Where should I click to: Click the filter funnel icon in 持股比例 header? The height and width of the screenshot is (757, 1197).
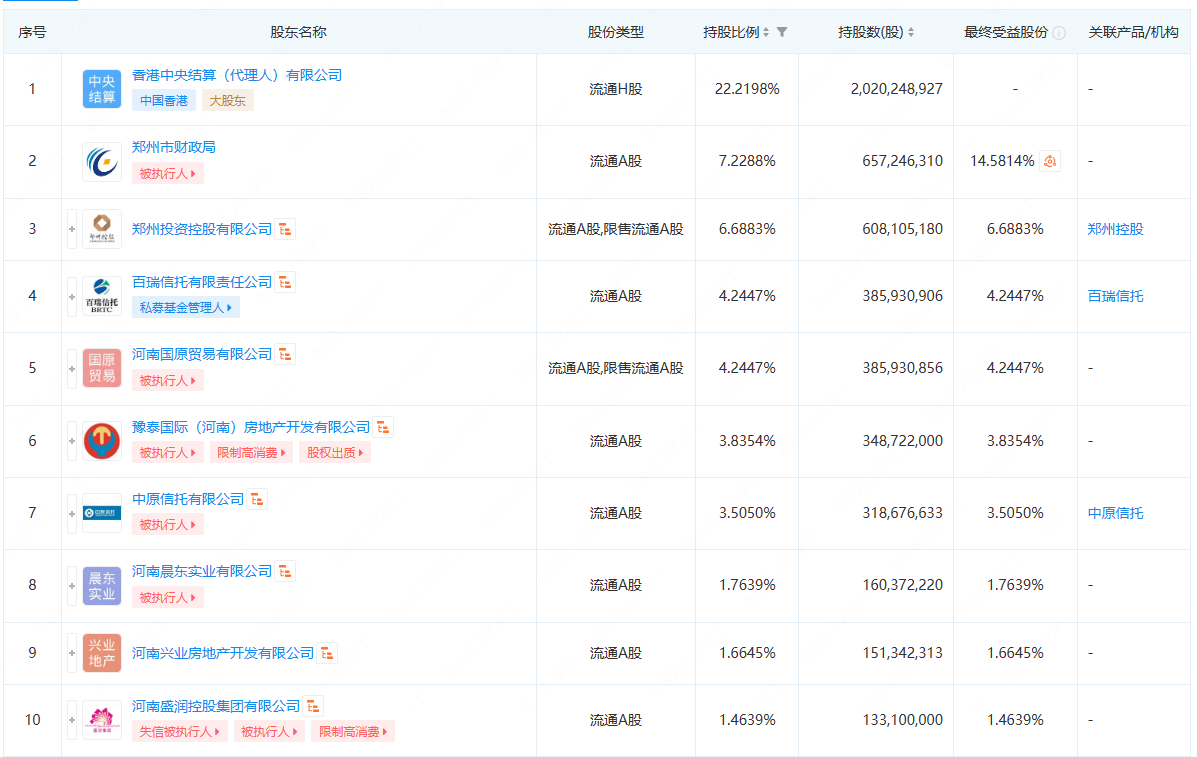pos(782,32)
